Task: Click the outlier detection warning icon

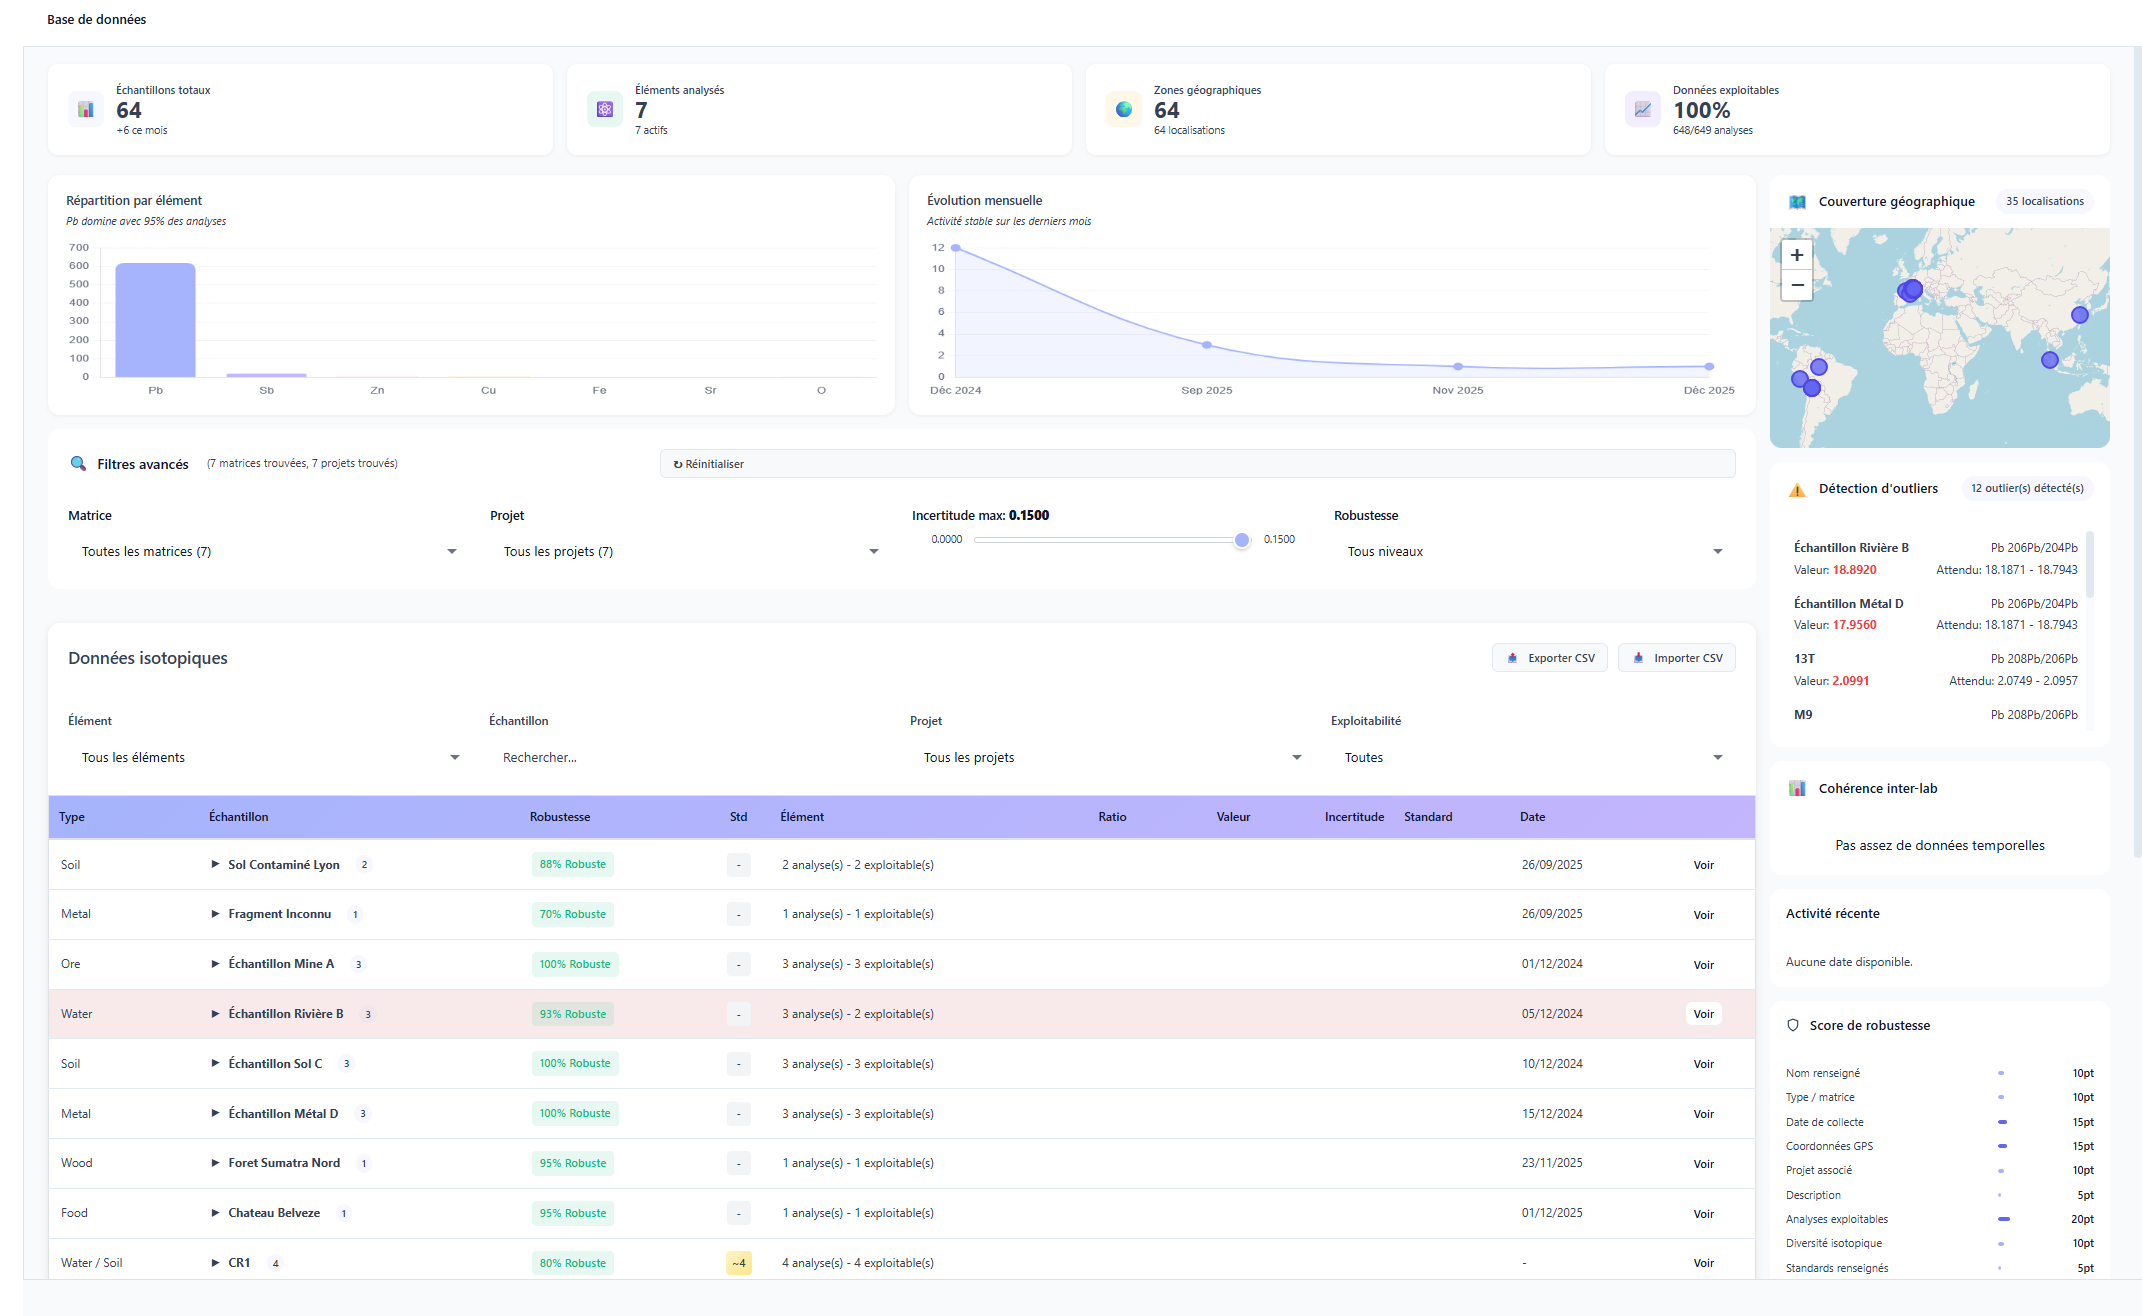Action: (1797, 490)
